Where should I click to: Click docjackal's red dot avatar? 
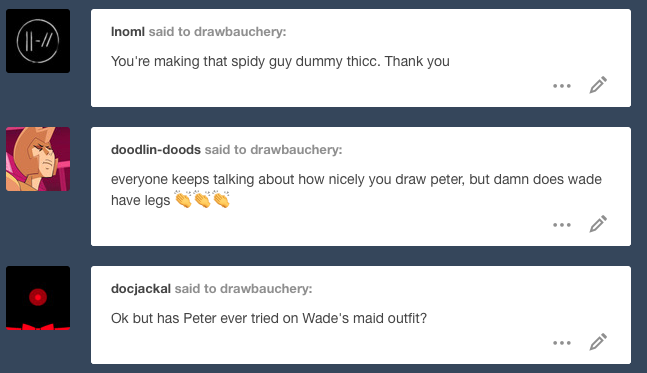coord(38,298)
